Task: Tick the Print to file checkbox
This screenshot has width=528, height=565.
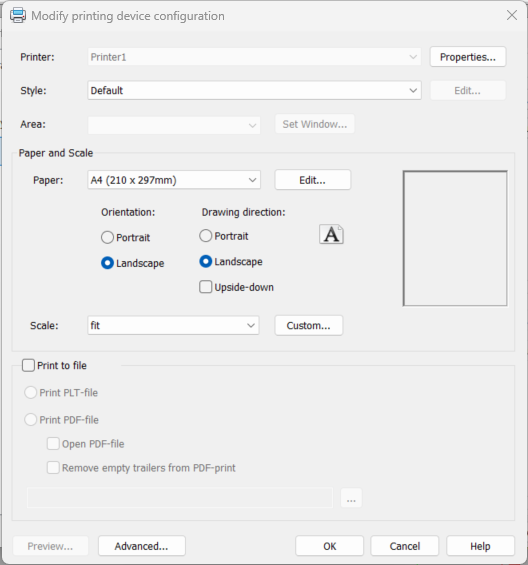Action: (x=28, y=365)
